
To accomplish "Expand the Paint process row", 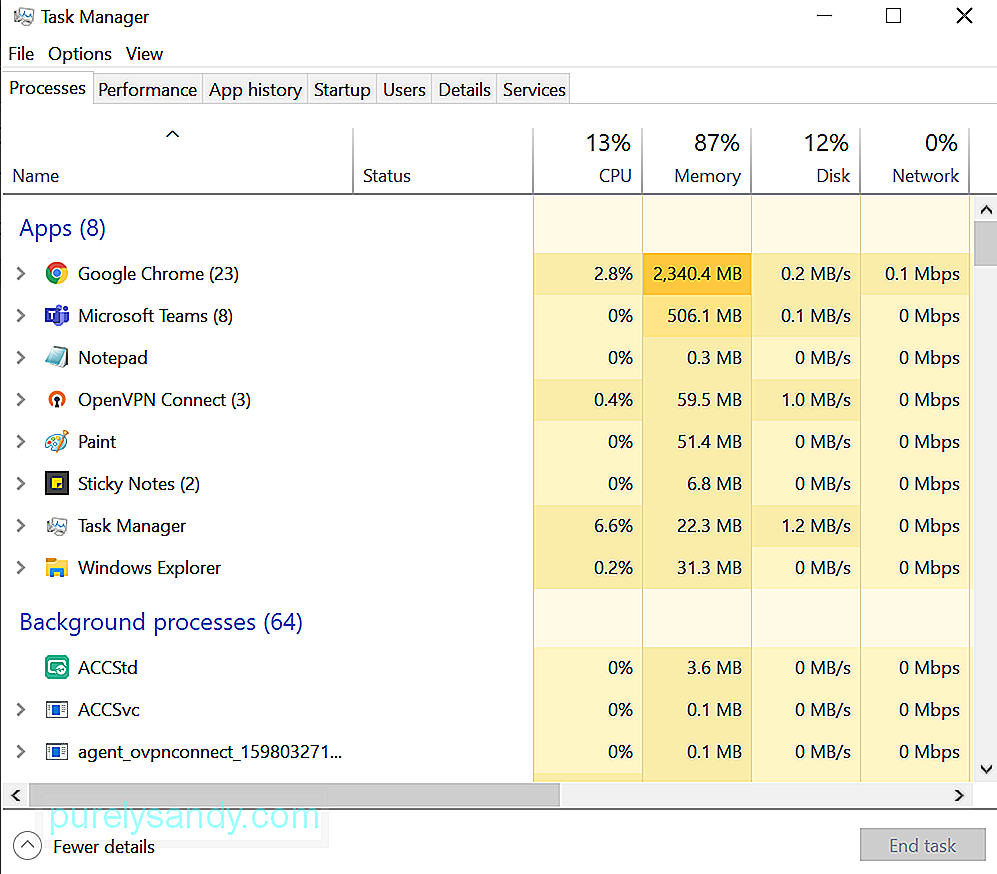I will [x=21, y=442].
